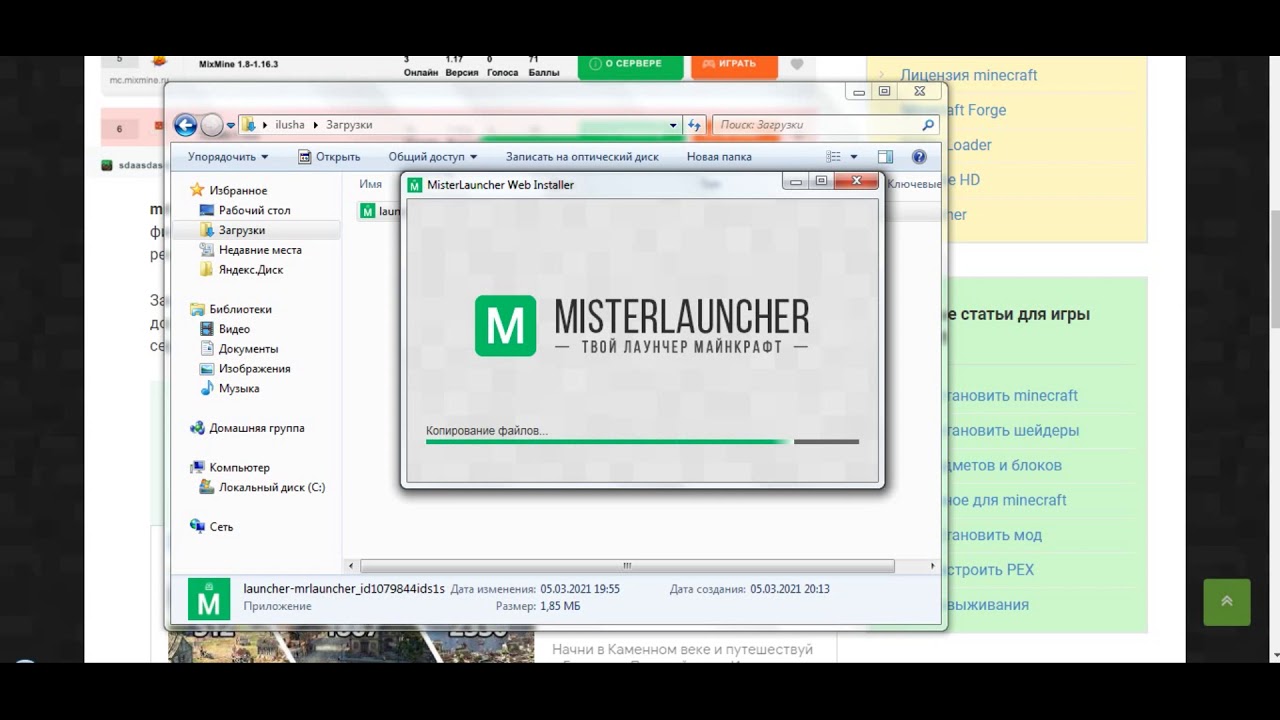Click the orange 'ИГРАТЬ' button

[734, 64]
